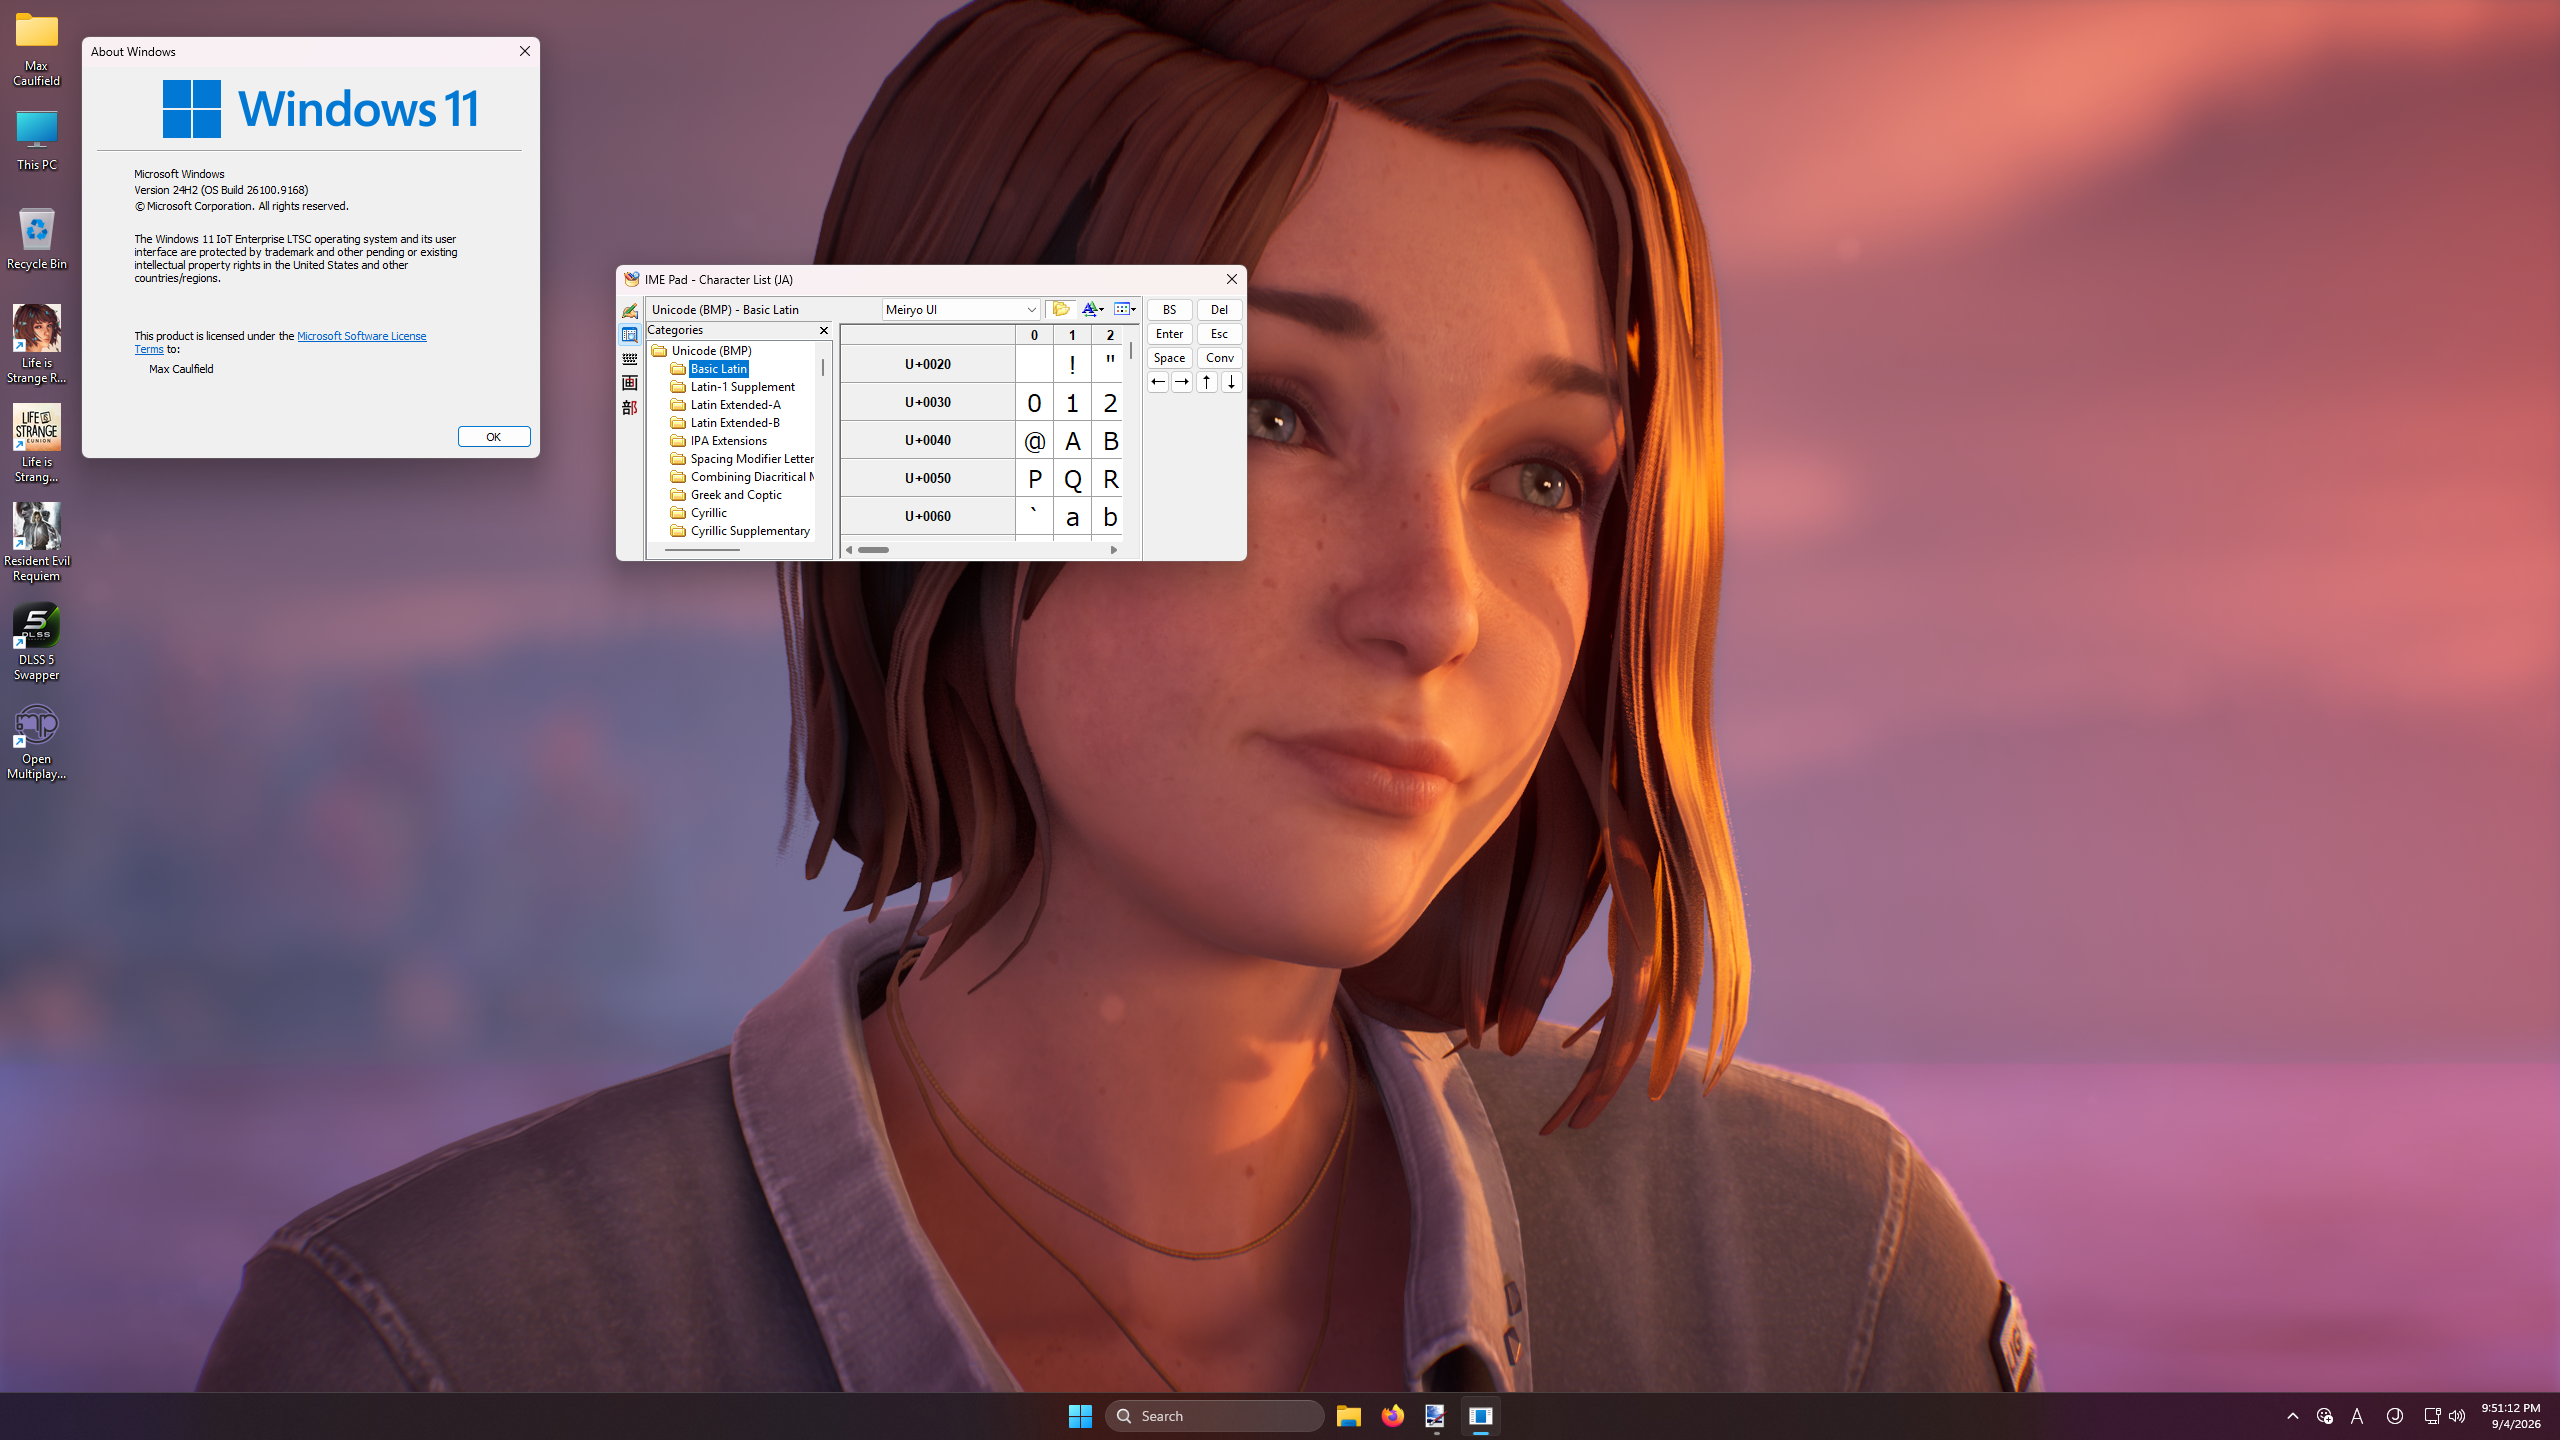The height and width of the screenshot is (1440, 2560).
Task: Click the U+0040 row header
Action: pyautogui.click(x=928, y=440)
